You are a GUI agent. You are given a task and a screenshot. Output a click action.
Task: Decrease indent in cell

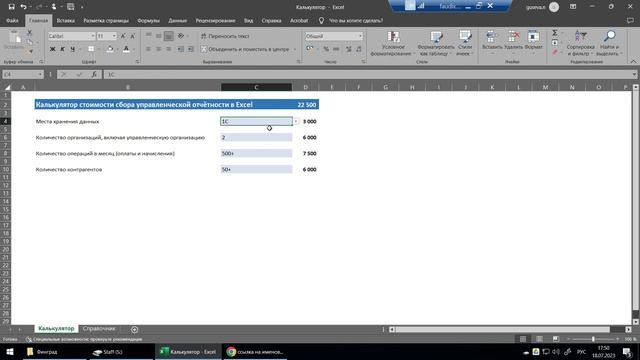point(180,49)
